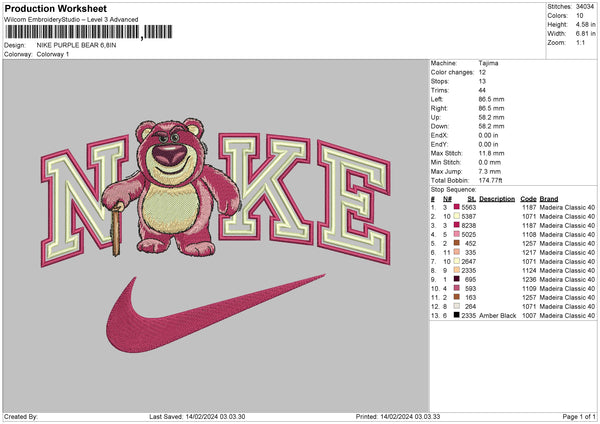Click code 1007 in stop row 13
This screenshot has height=424, width=600.
click(x=529, y=315)
